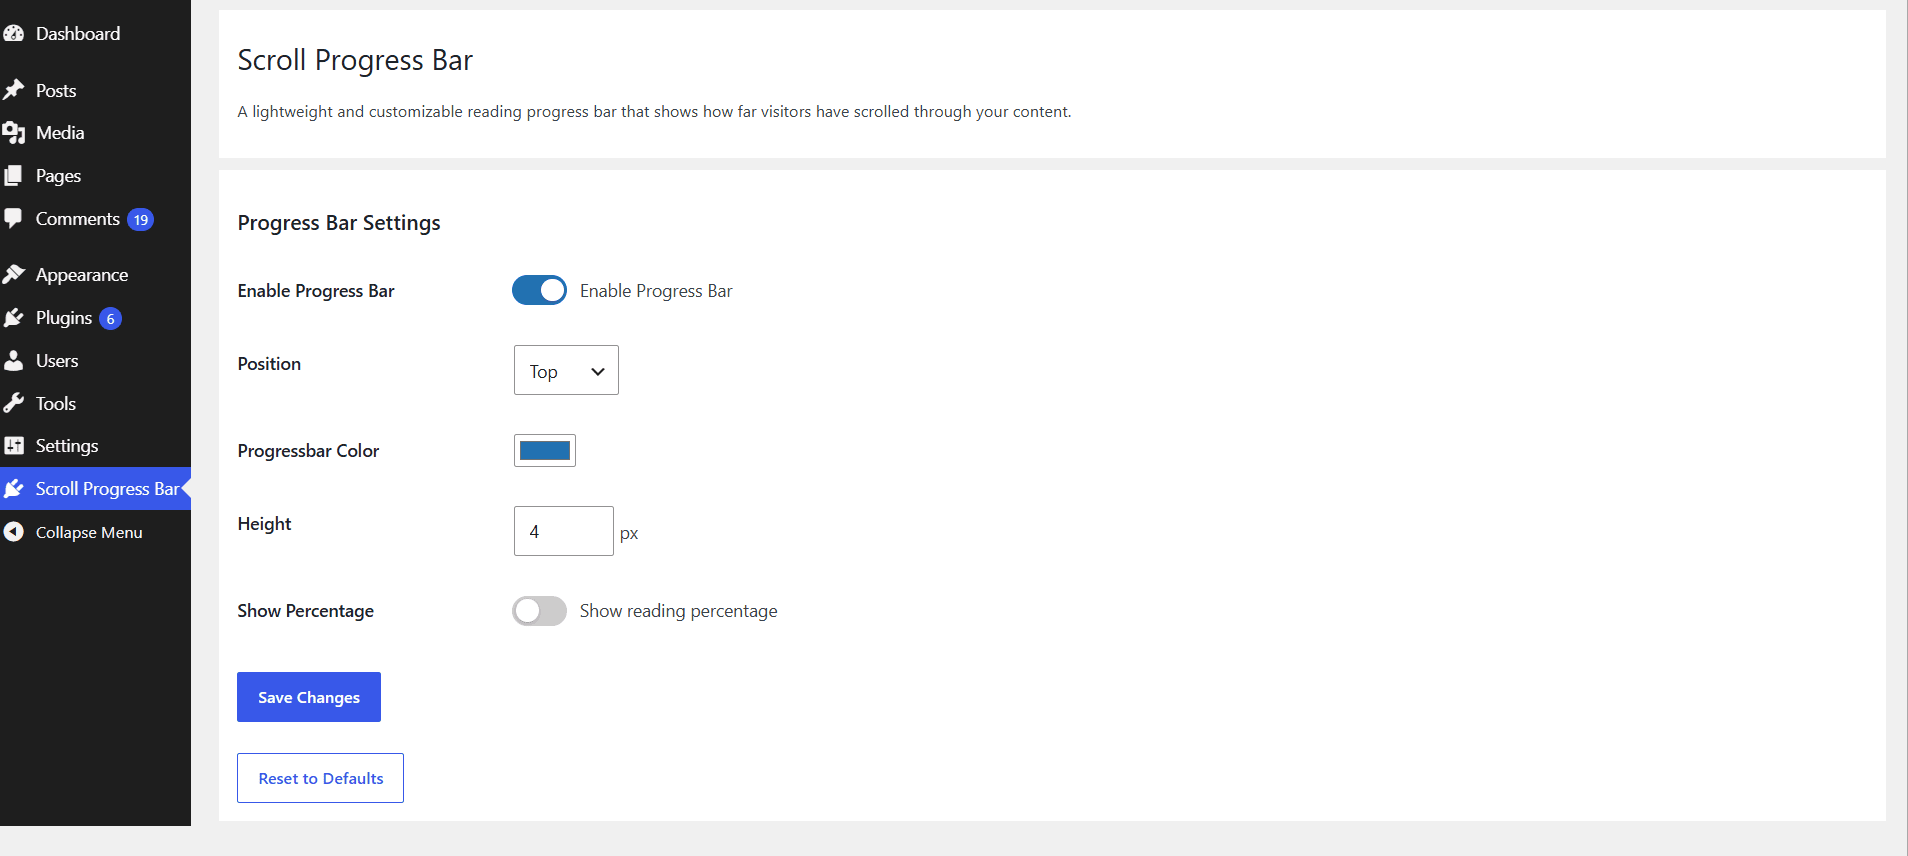Go to the Posts menu
This screenshot has width=1908, height=856.
[95, 90]
